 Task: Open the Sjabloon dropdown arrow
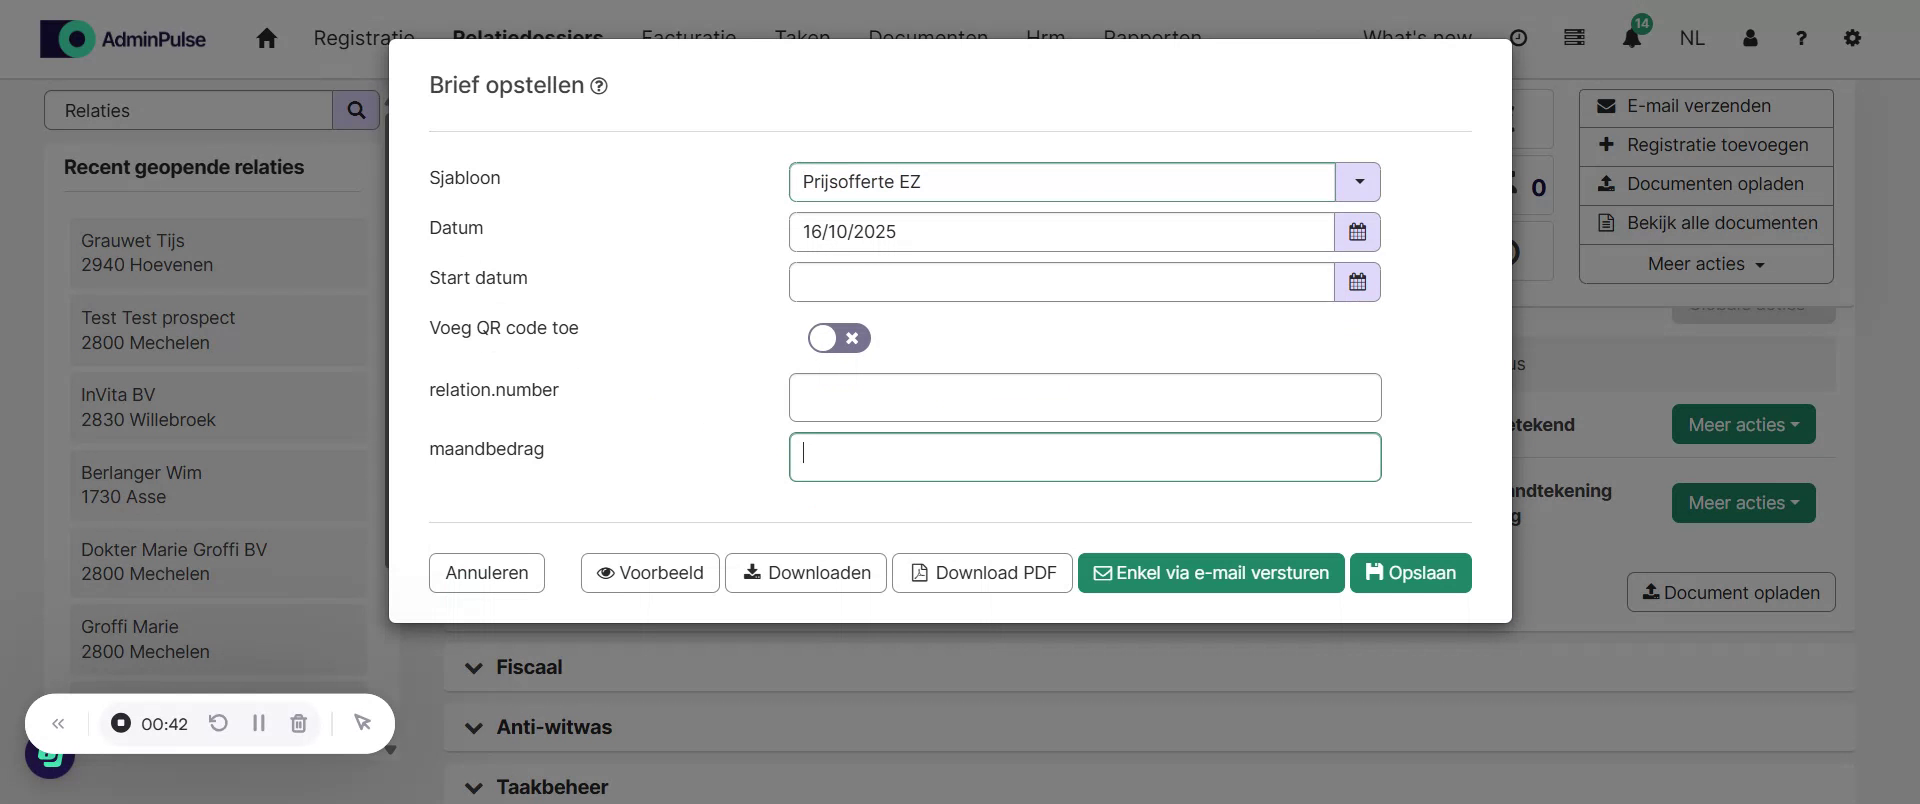pyautogui.click(x=1358, y=182)
